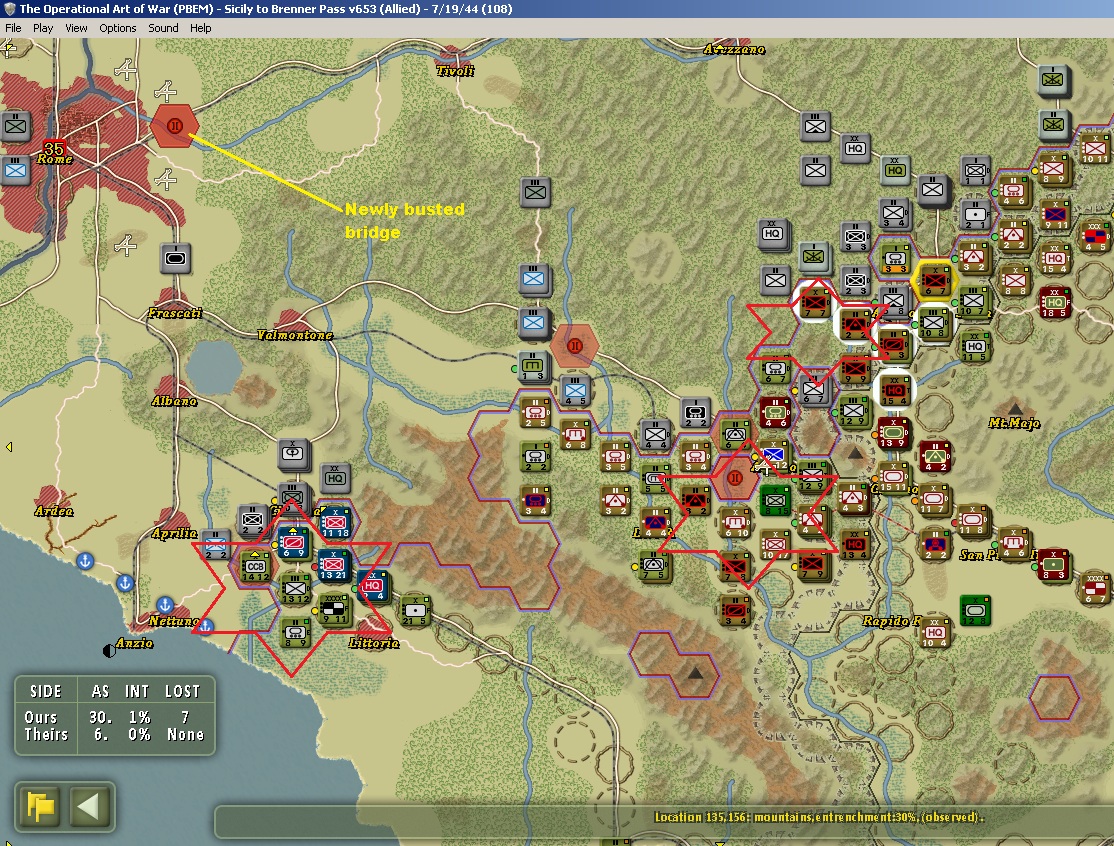Select the dark red artillery brigade rated 8 3

(x=1054, y=565)
